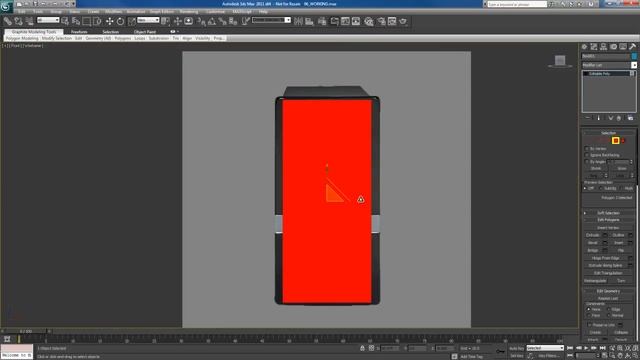Switch to Graphite Modeling Tools tab
640x360 pixels.
(x=34, y=31)
